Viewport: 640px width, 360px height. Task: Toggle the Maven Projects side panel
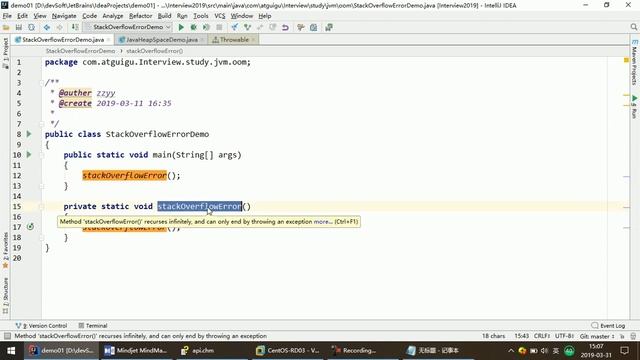(634, 62)
